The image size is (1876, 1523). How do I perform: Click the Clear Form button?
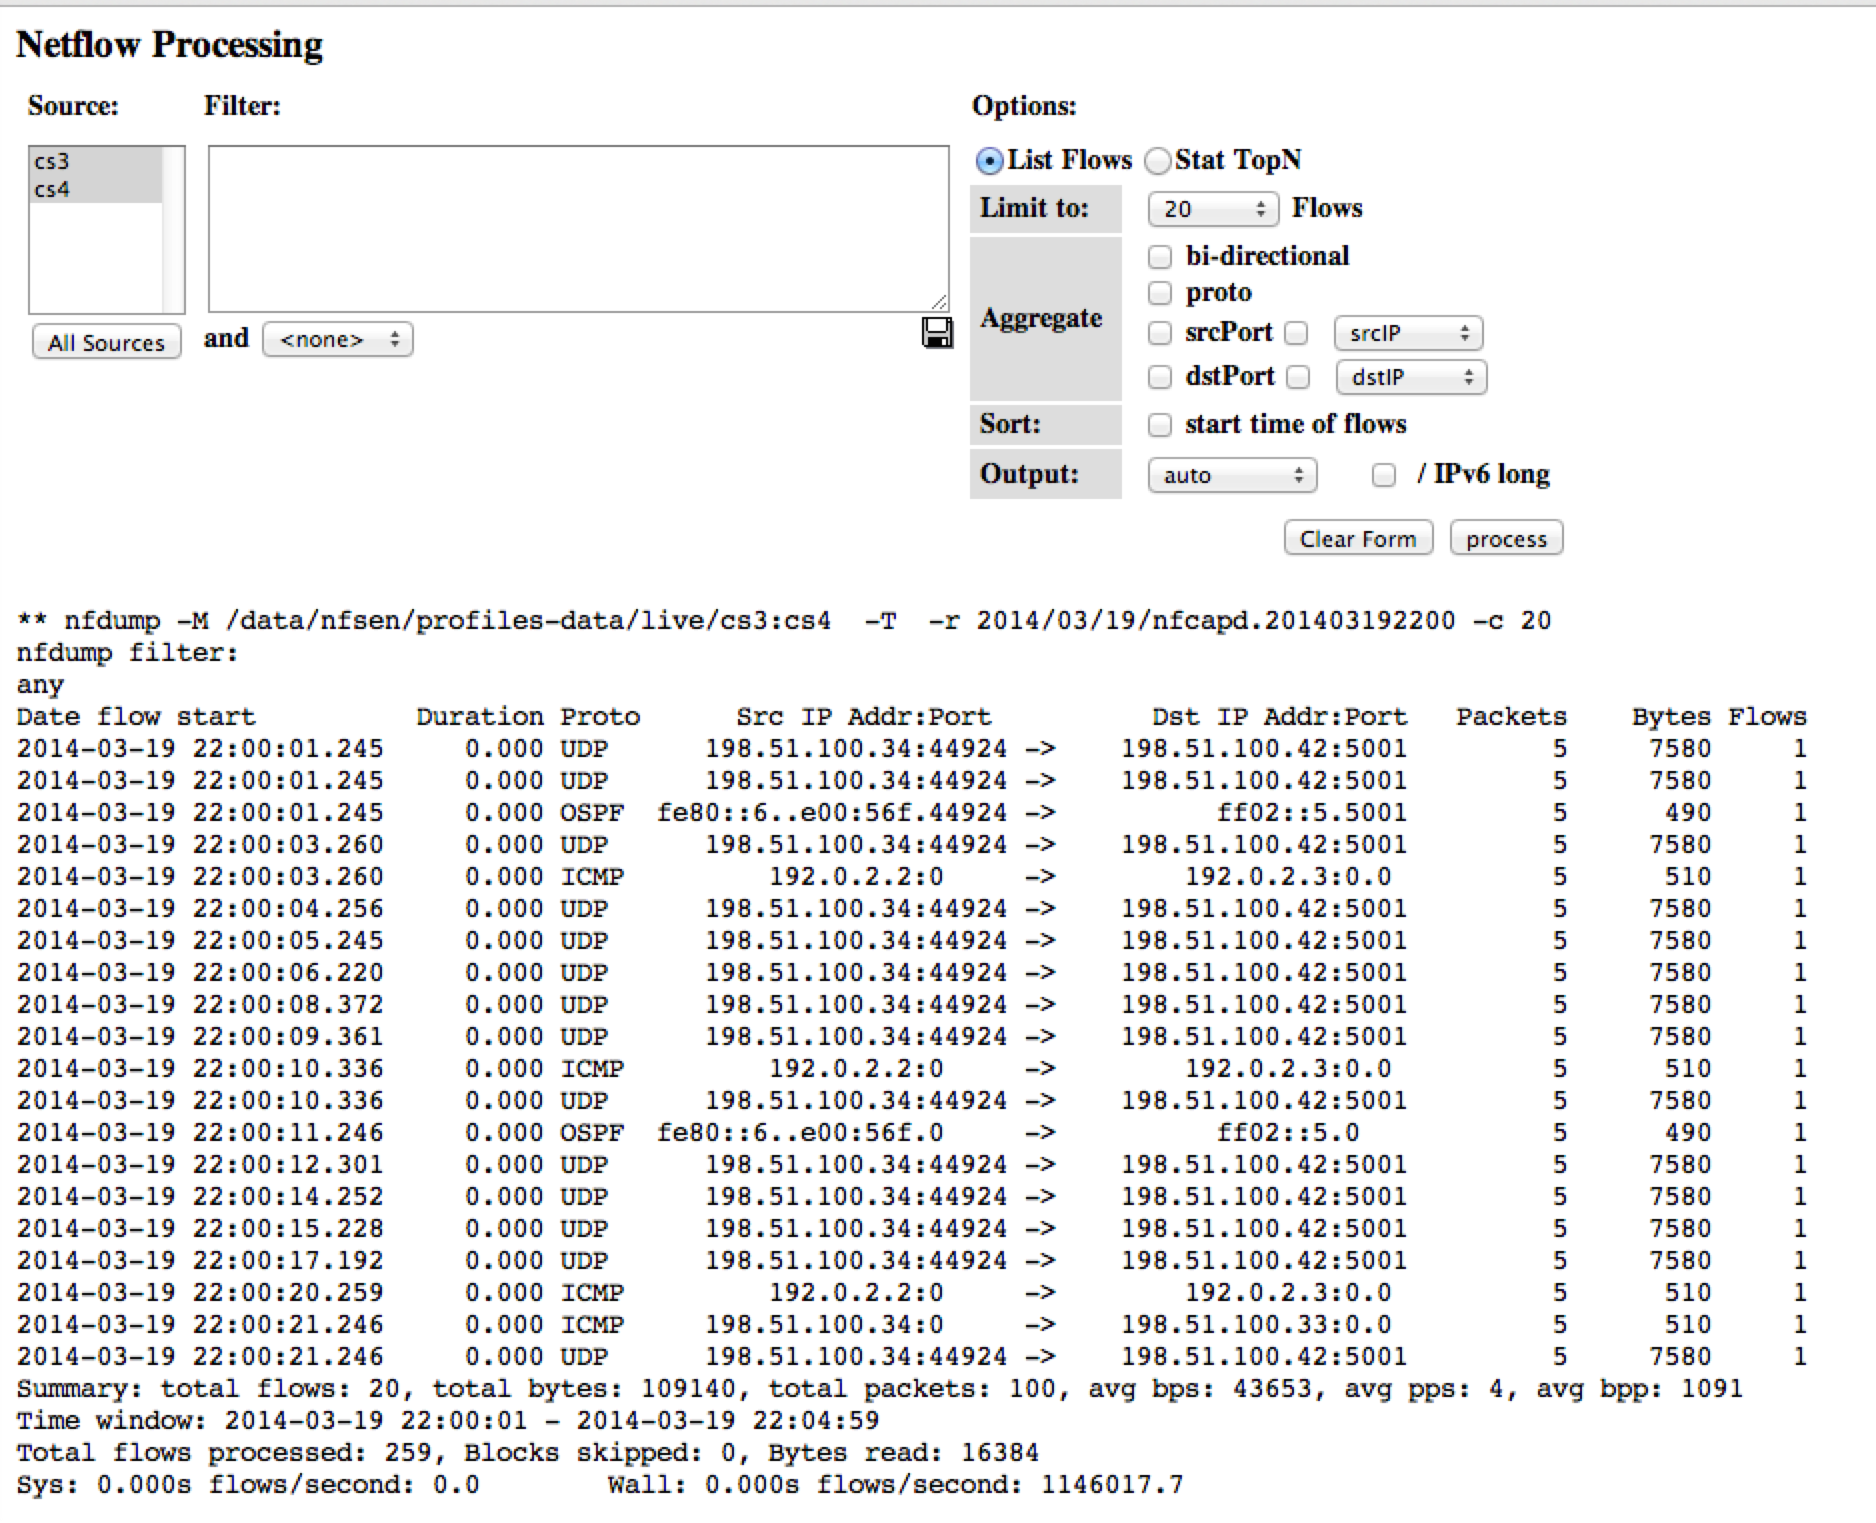click(1358, 539)
